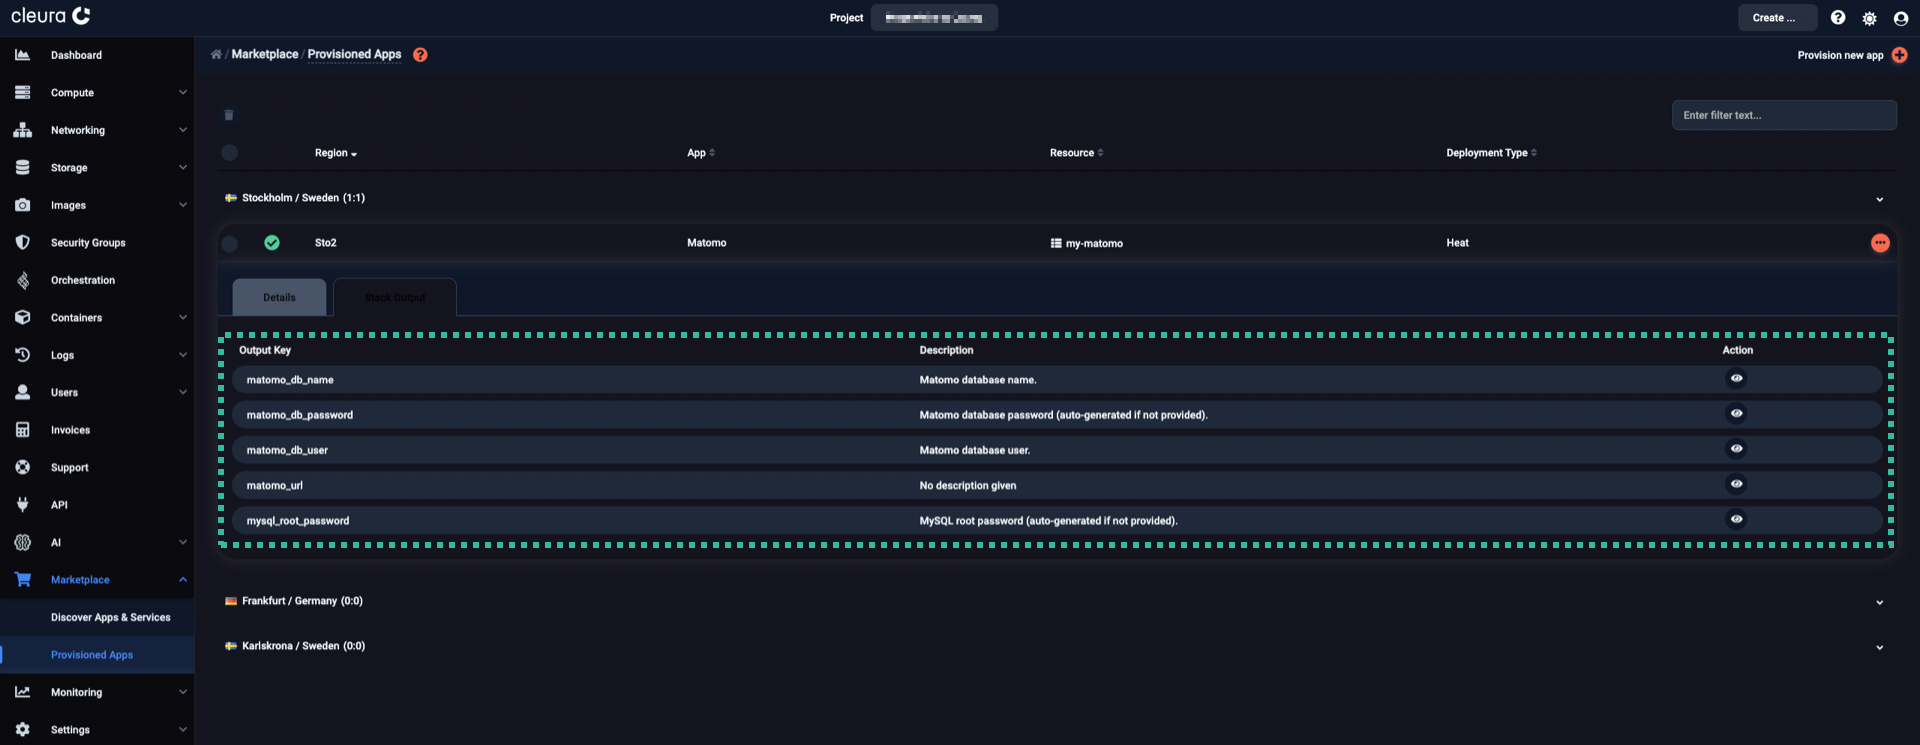The width and height of the screenshot is (1920, 745).
Task: Click the orange help icon beside Provisioned Apps
Action: (x=420, y=55)
